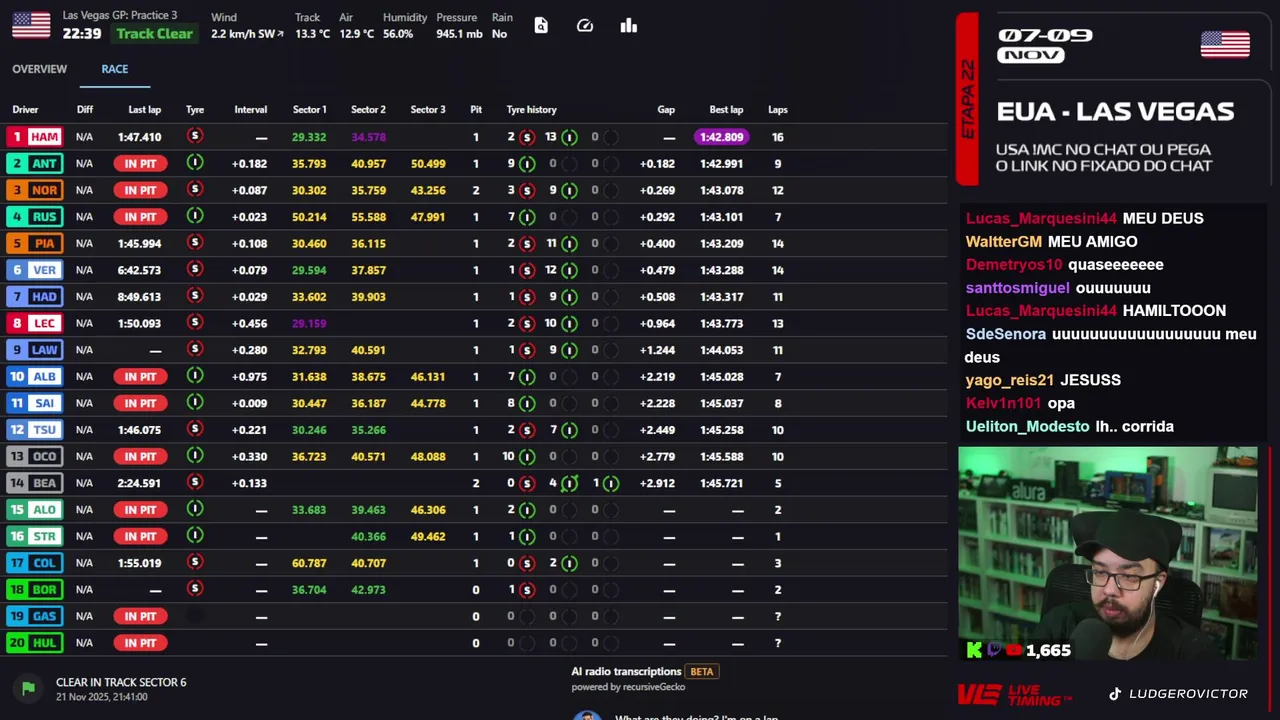Click HAD's best lap 1:43.317
This screenshot has height=720, width=1280.
click(721, 297)
